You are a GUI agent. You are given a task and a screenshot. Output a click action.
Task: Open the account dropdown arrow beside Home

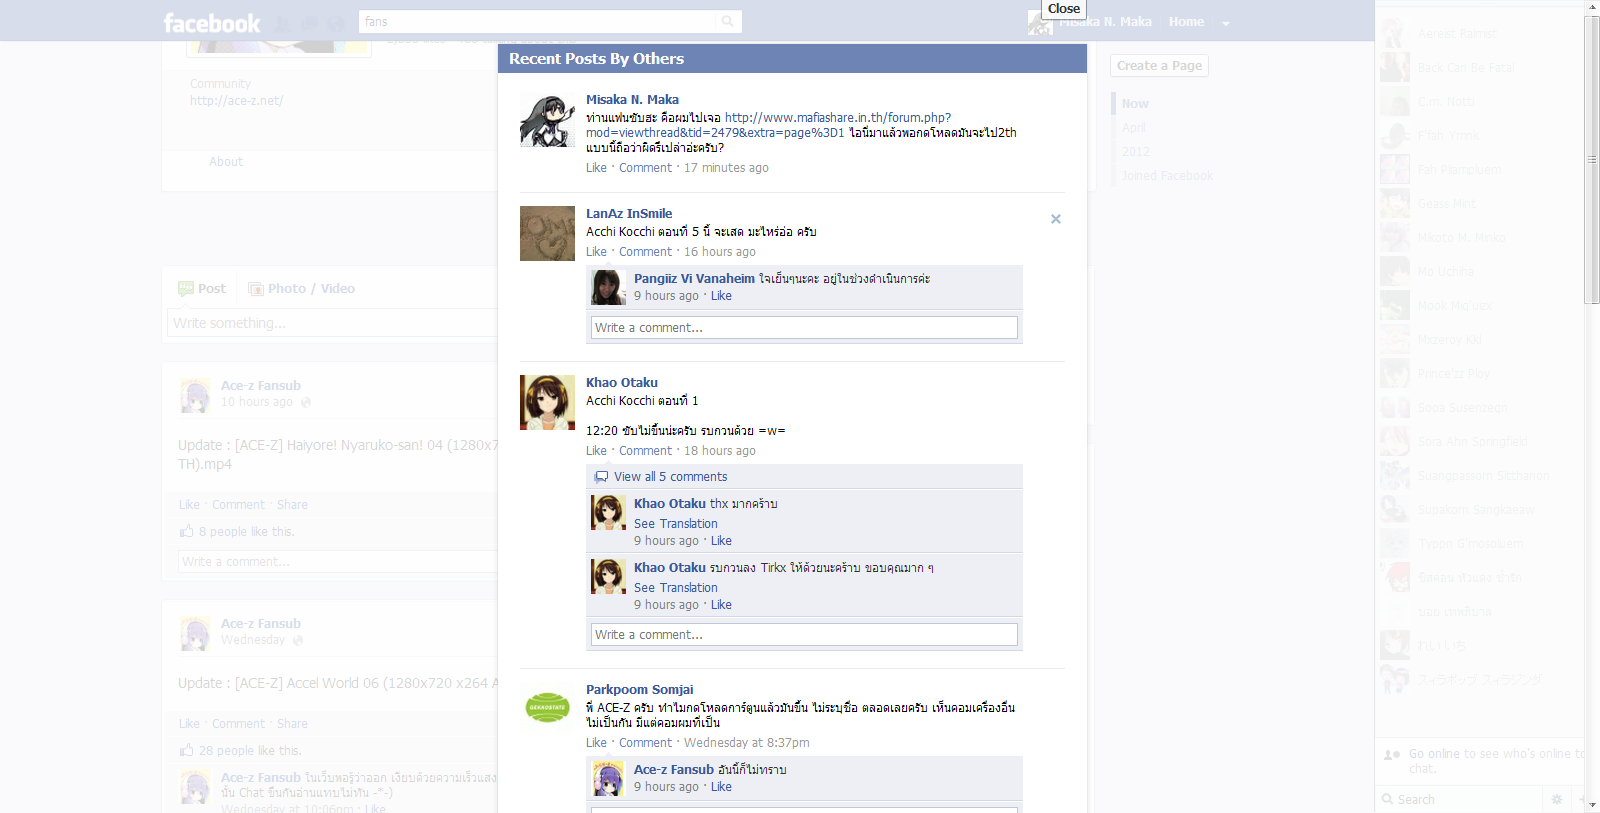tap(1226, 23)
